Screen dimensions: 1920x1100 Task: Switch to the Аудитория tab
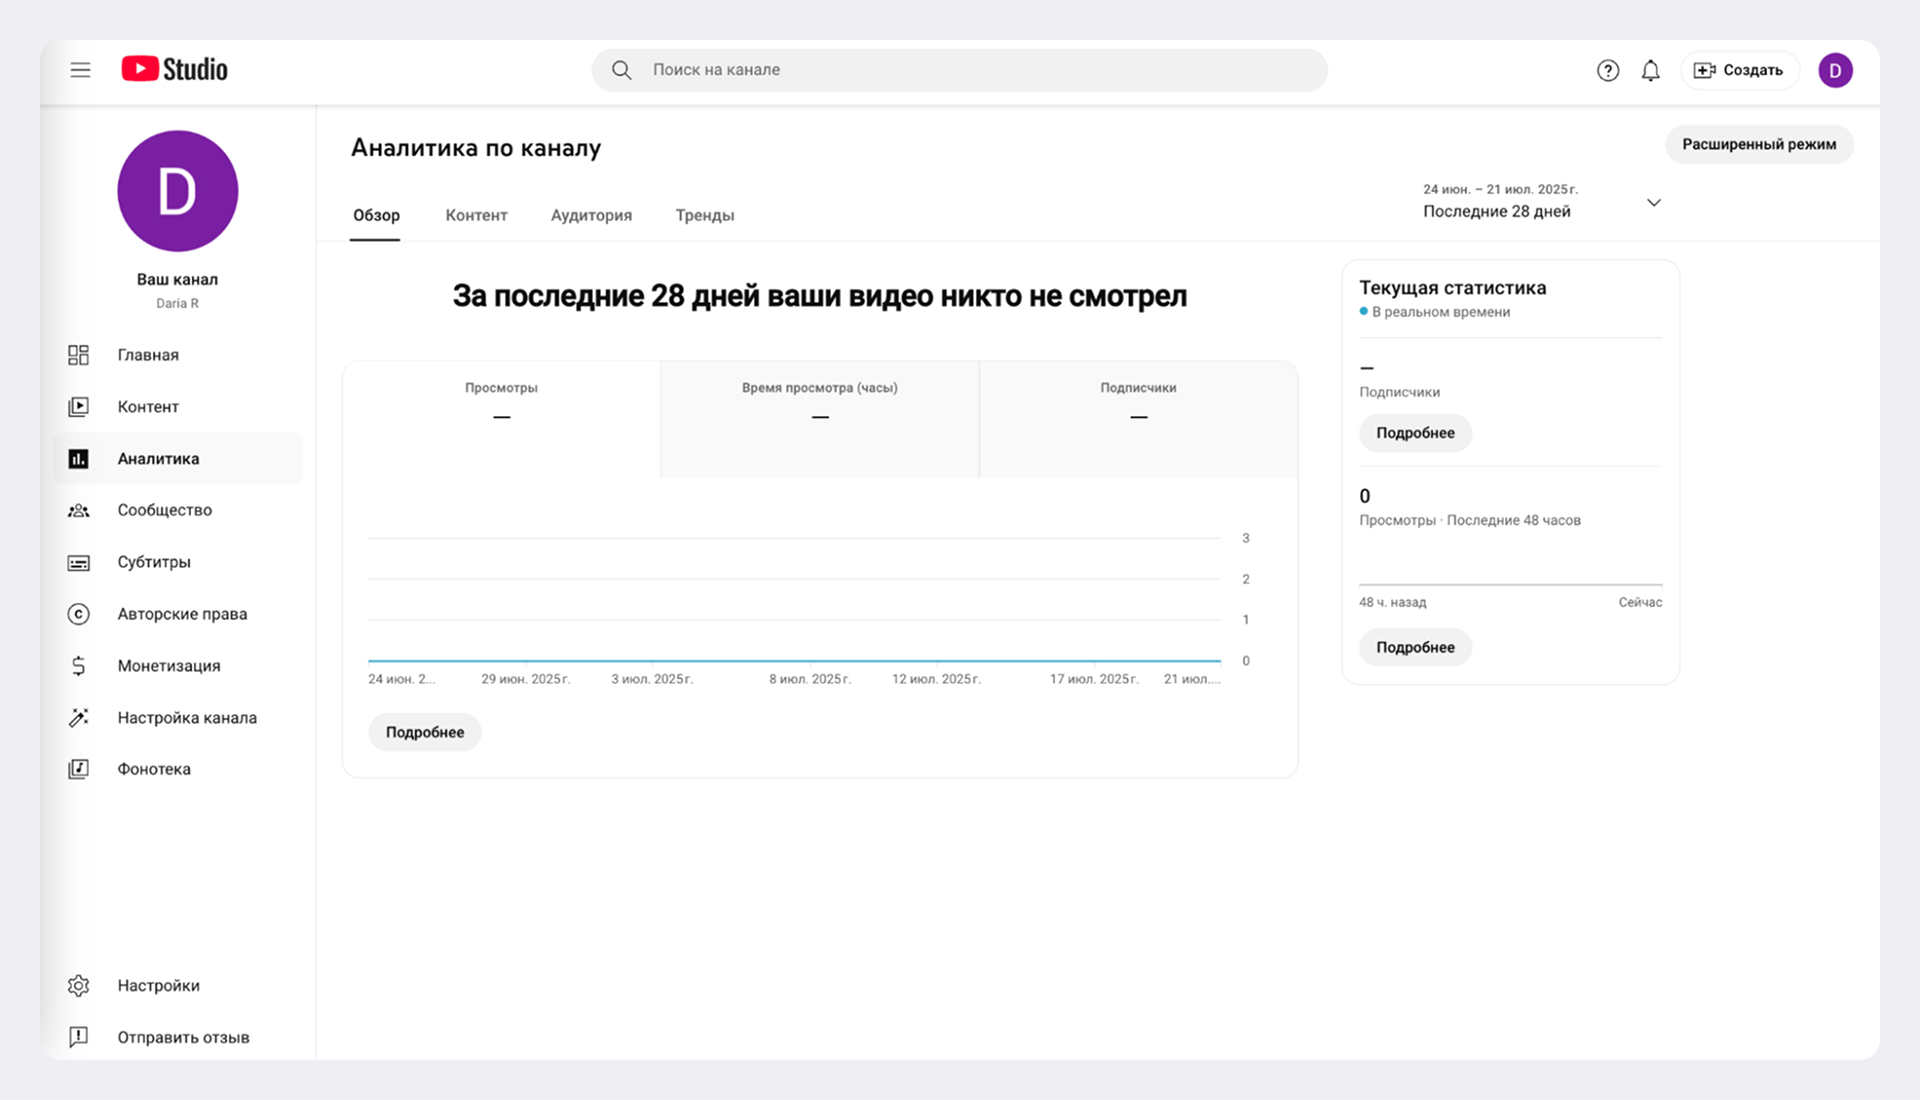point(591,215)
